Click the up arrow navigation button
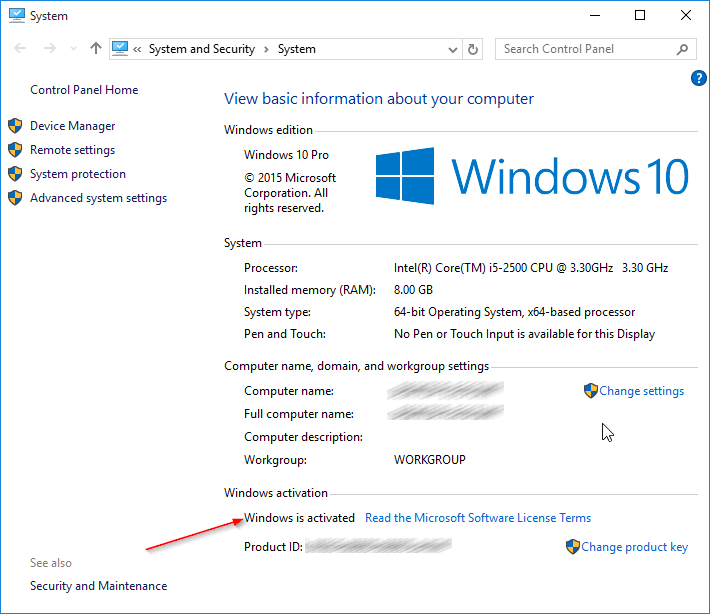The image size is (710, 614). pyautogui.click(x=96, y=48)
